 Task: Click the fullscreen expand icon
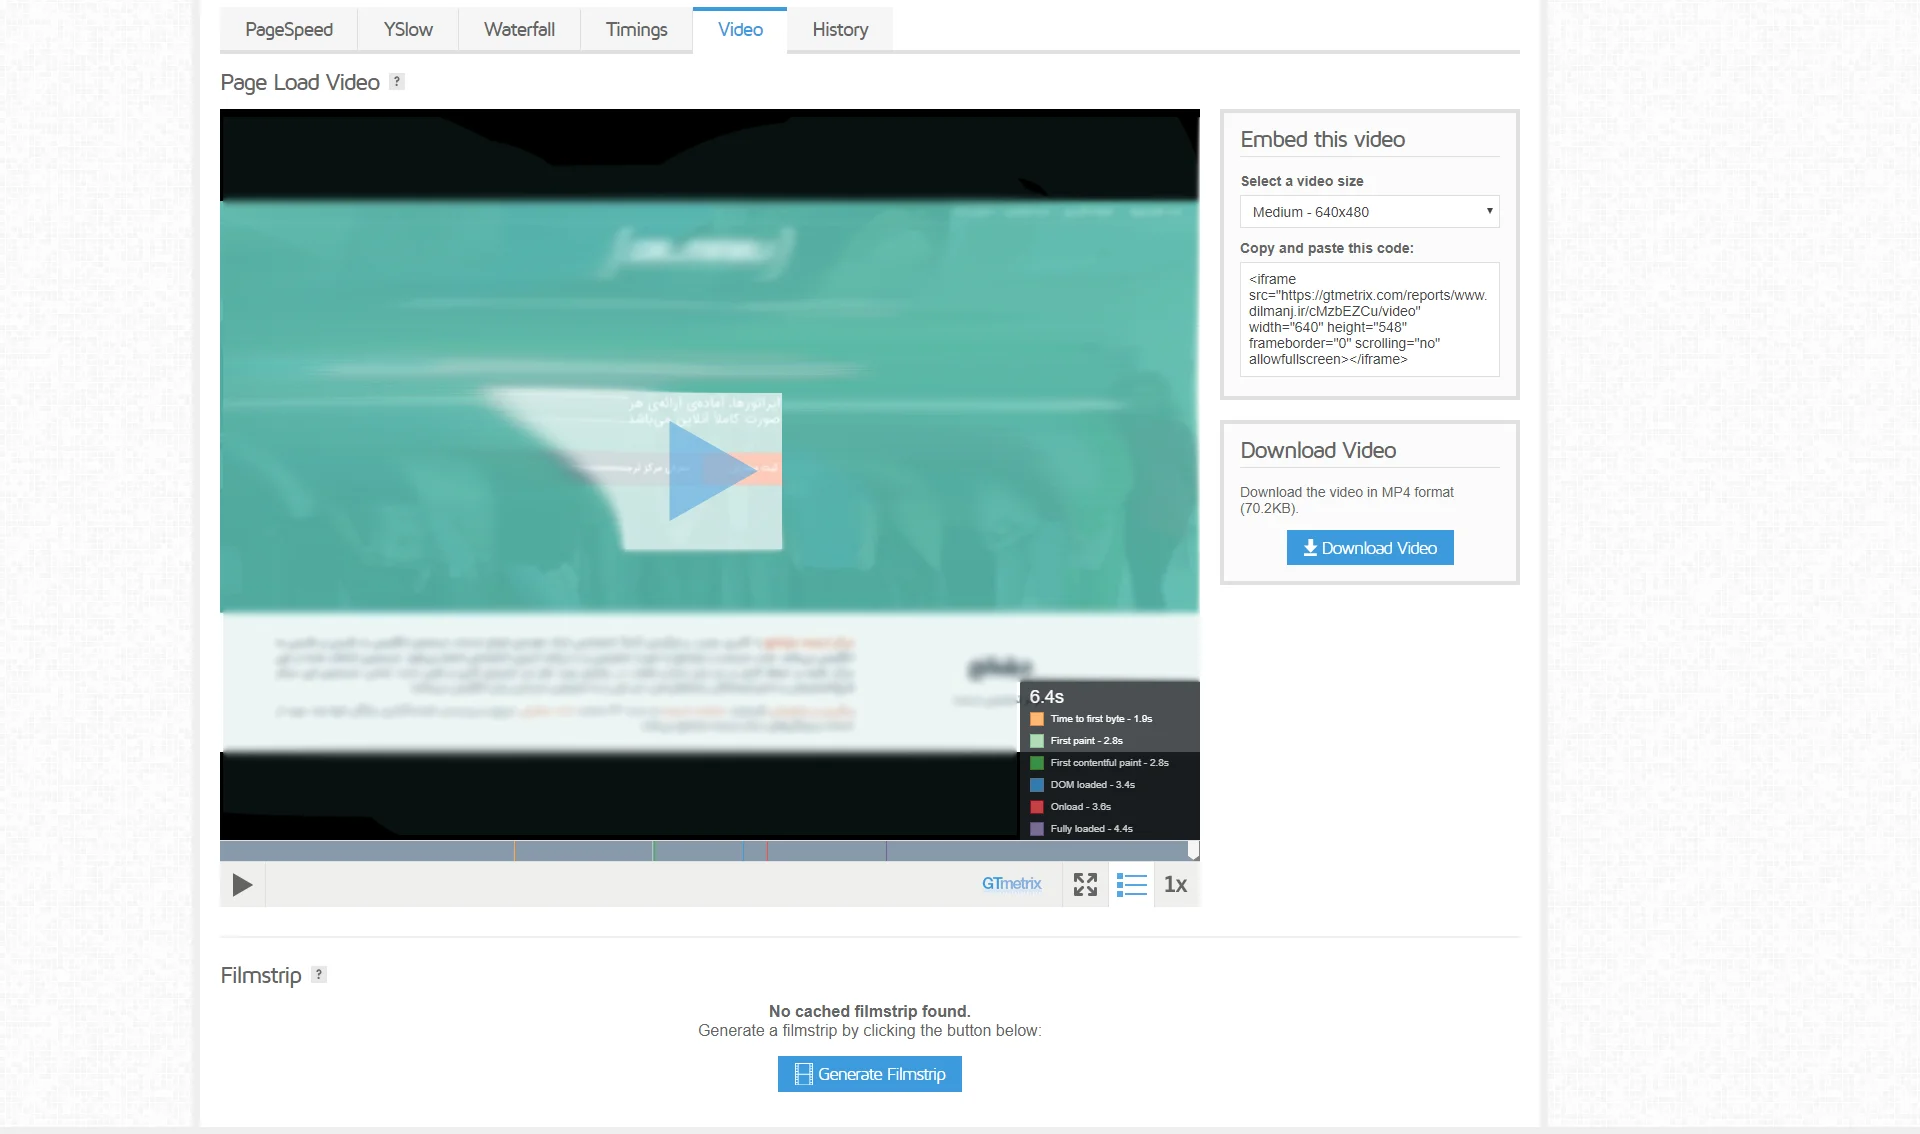point(1085,885)
